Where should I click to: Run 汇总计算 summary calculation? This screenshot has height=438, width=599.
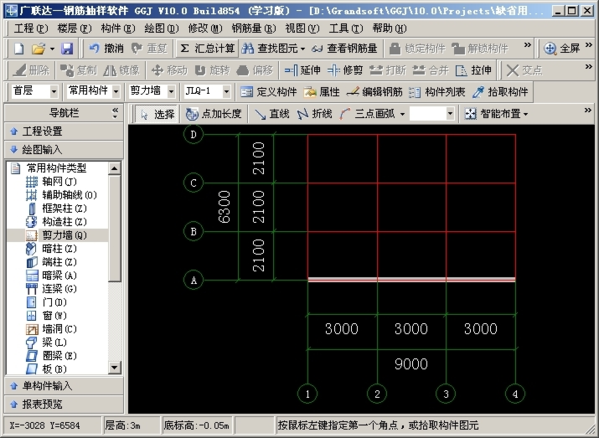pos(207,48)
